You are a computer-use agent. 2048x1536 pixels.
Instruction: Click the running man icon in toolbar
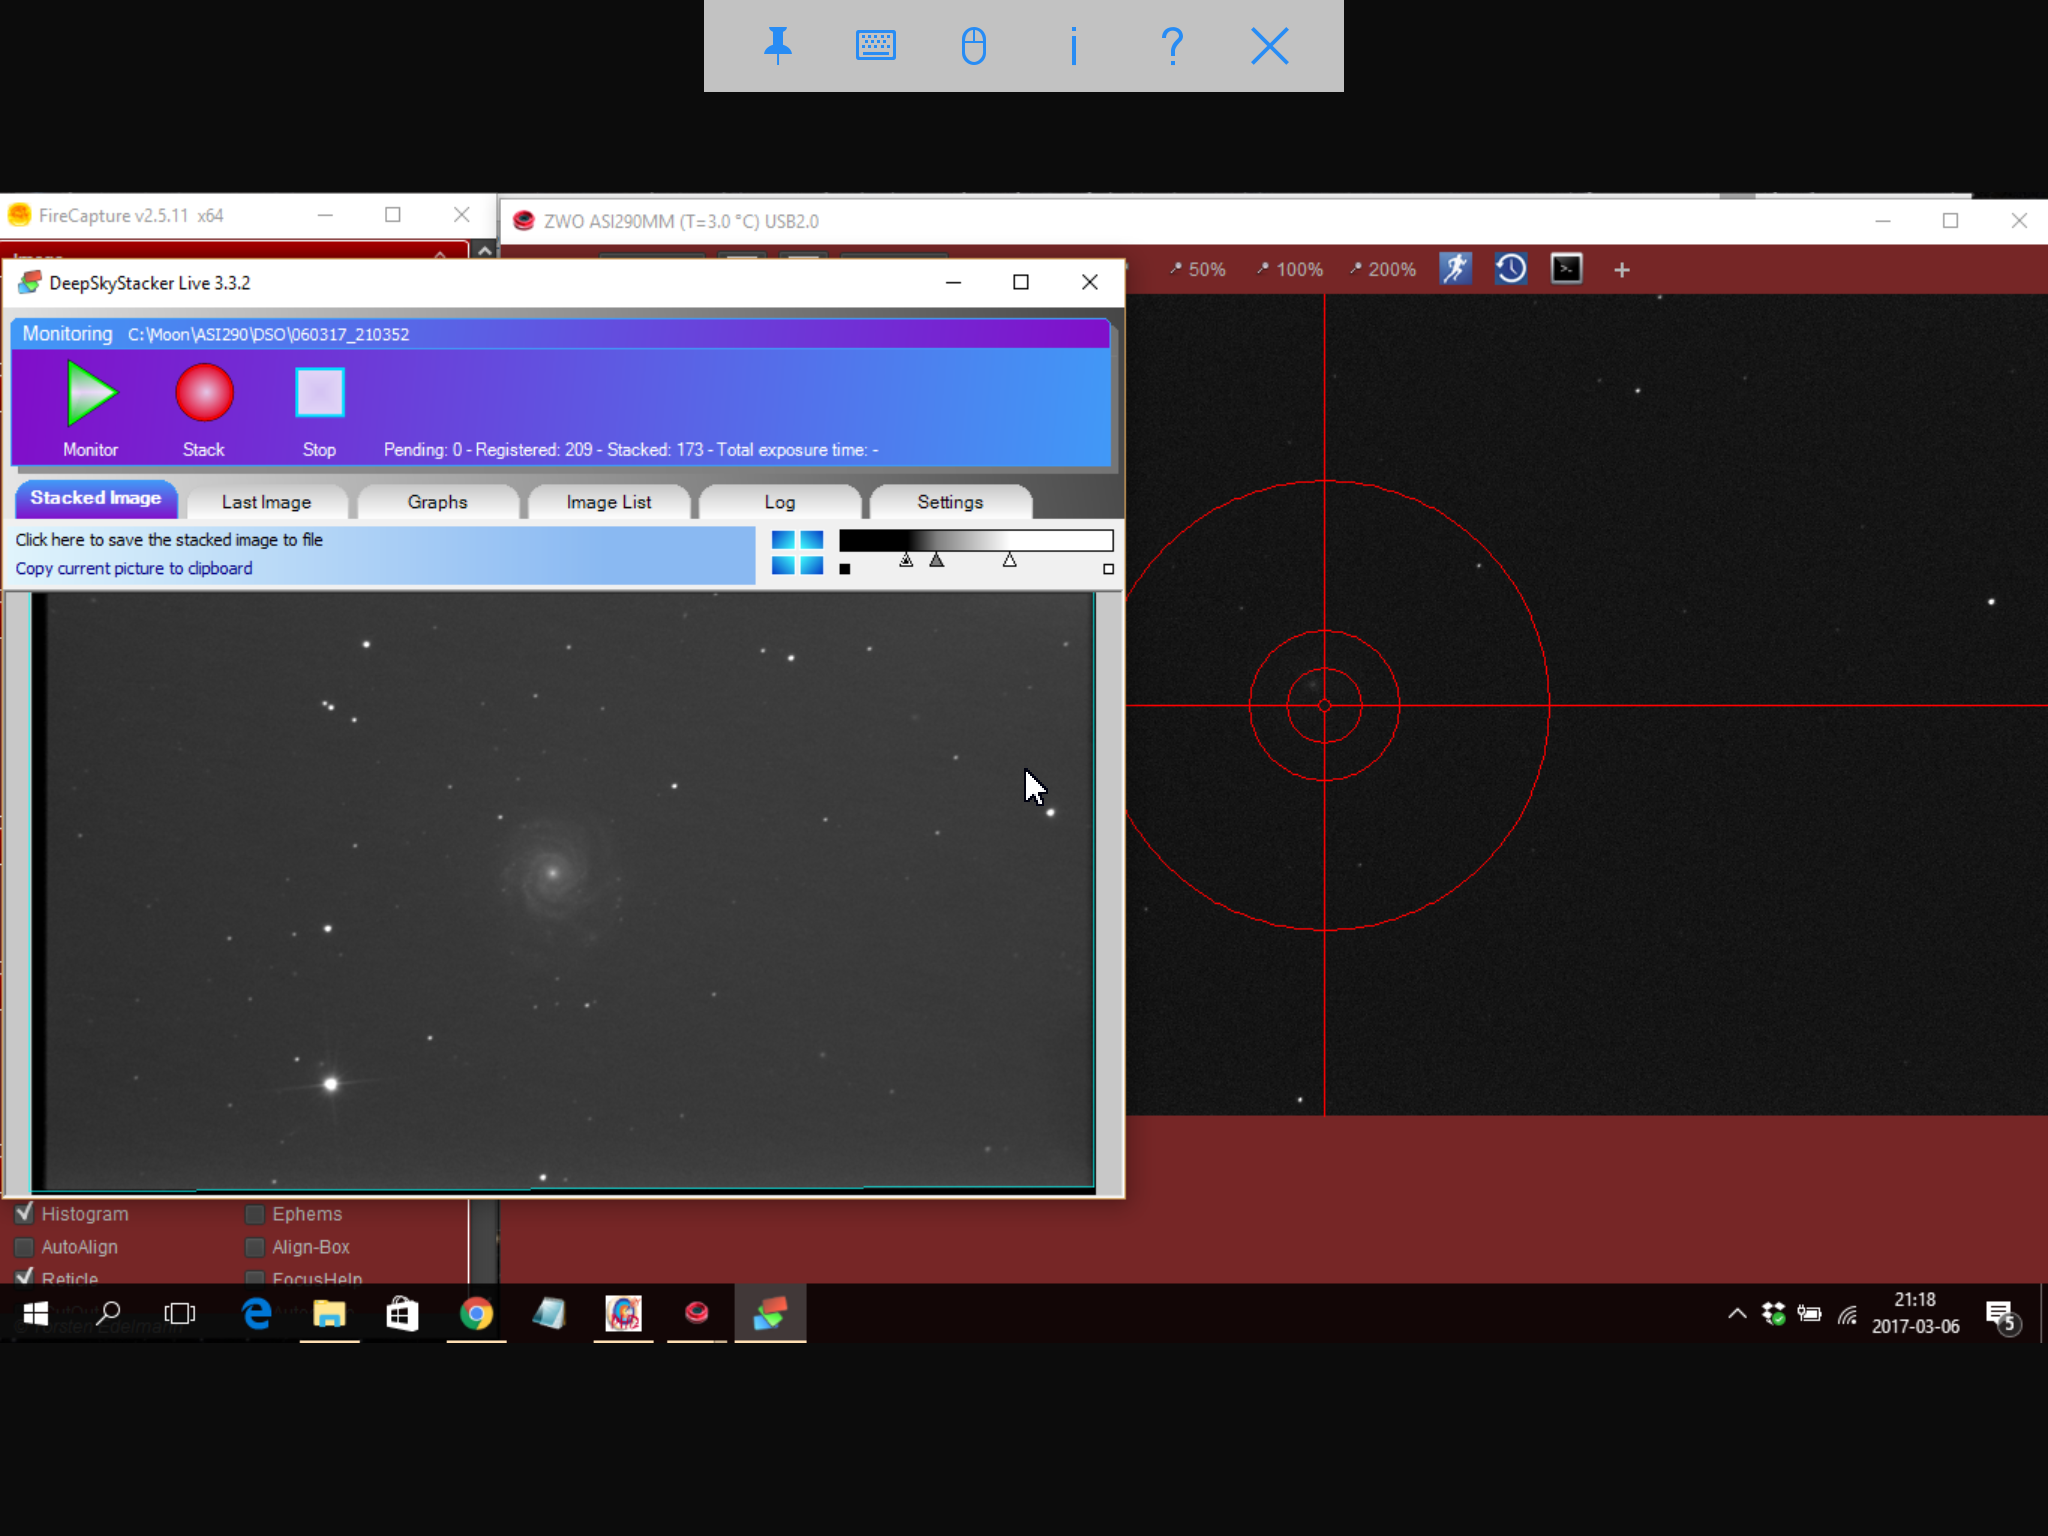[x=1455, y=269]
